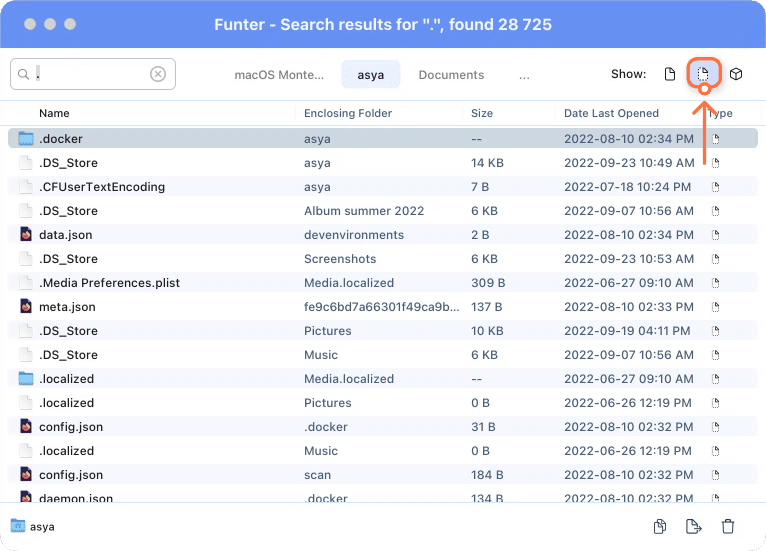Click the fe9c6bd7a66301f49ca9b... folder cell
The height and width of the screenshot is (551, 766).
pos(382,307)
